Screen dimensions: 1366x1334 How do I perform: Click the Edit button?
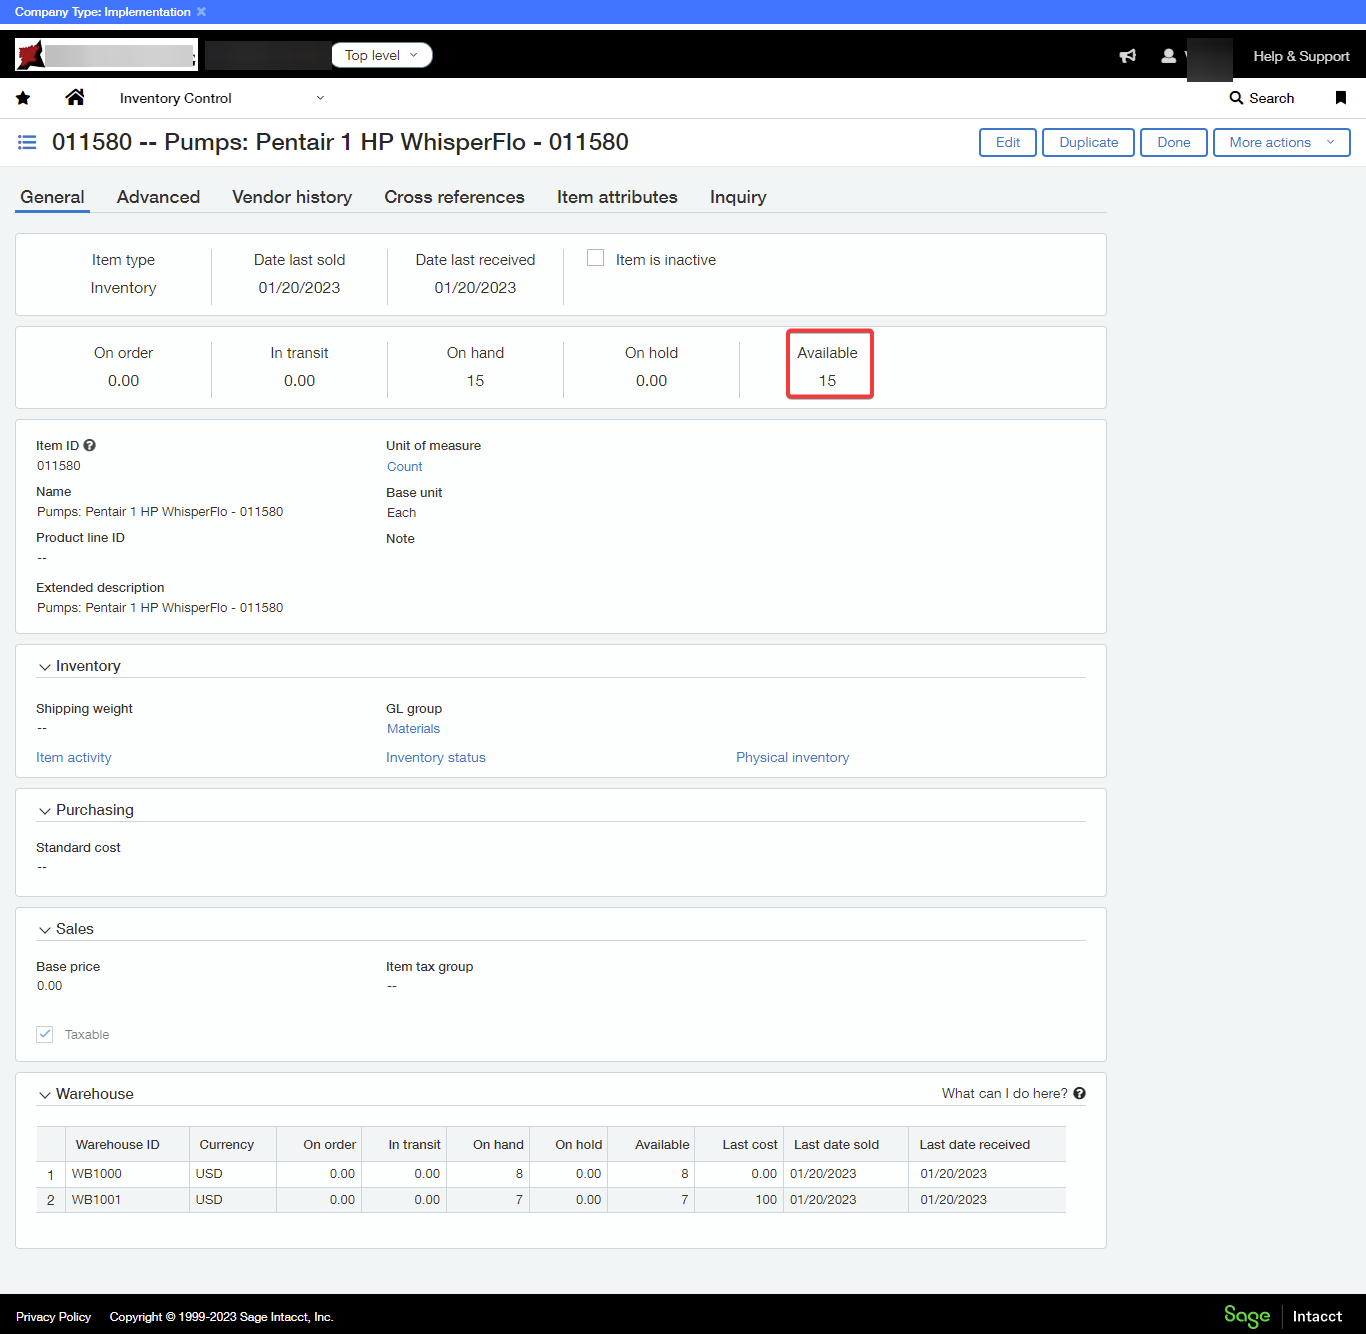[1007, 142]
